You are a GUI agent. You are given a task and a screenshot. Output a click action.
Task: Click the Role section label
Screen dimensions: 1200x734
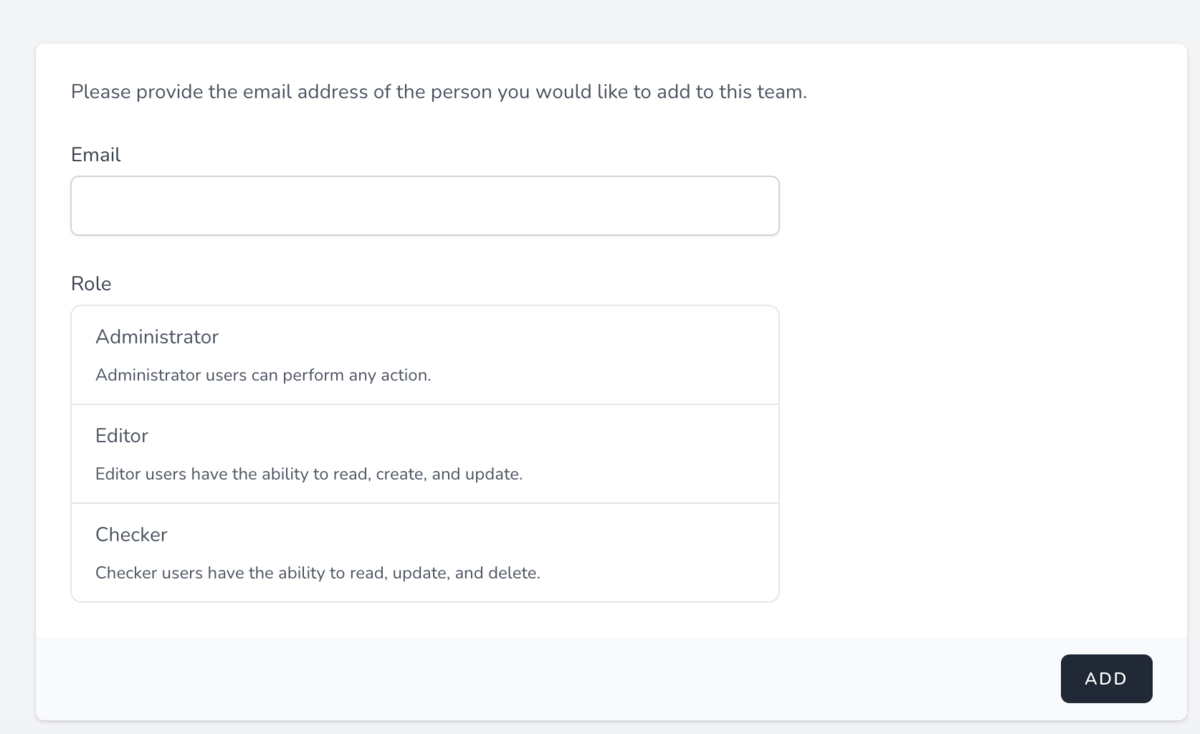pos(91,284)
